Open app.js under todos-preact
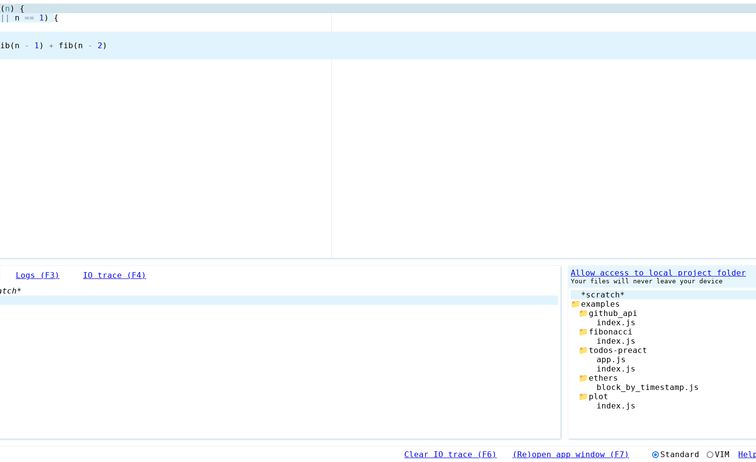Viewport: 756px width, 462px height. (610, 360)
